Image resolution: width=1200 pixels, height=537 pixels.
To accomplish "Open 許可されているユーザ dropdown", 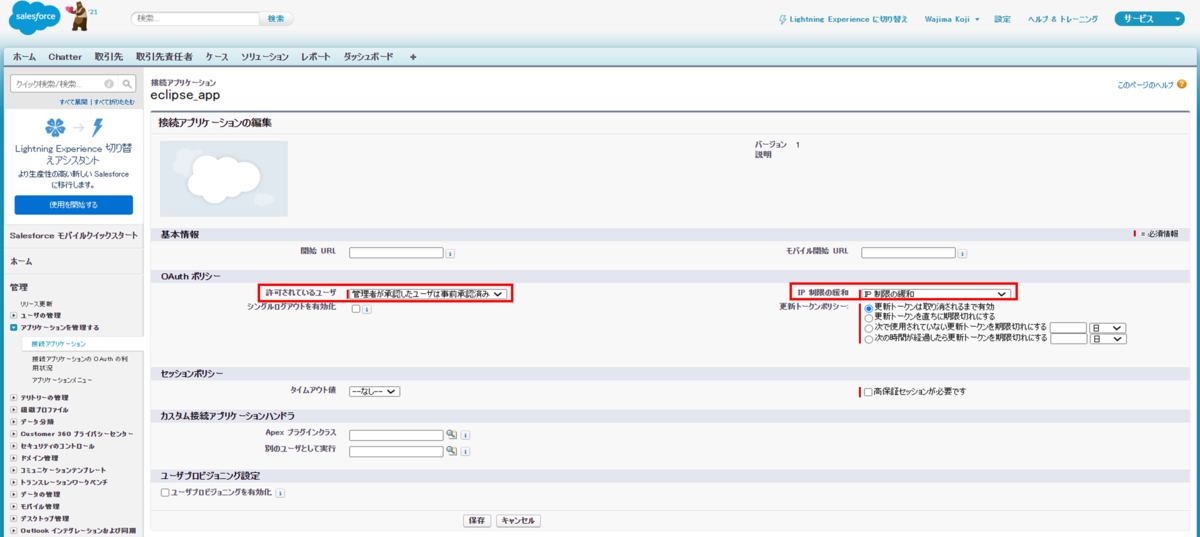I will click(427, 293).
